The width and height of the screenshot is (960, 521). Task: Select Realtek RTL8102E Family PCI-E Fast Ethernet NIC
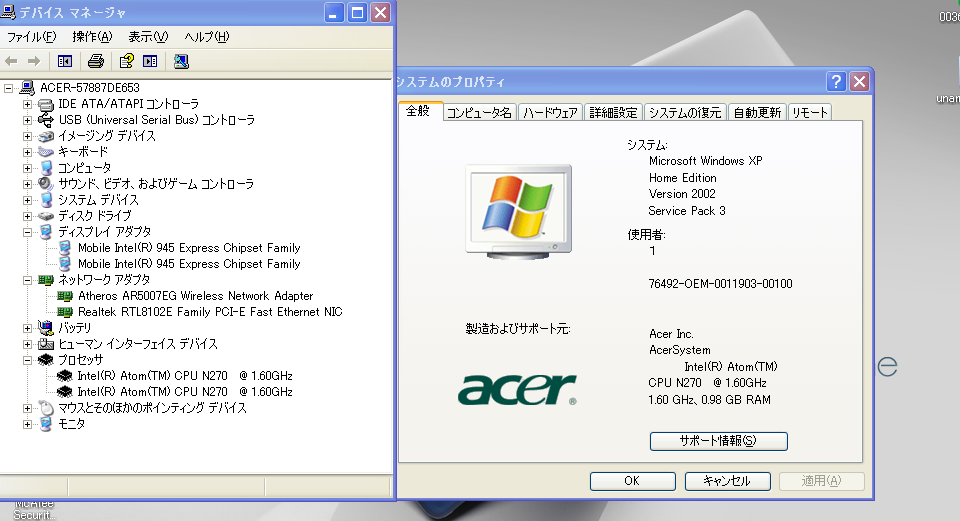pyautogui.click(x=210, y=312)
